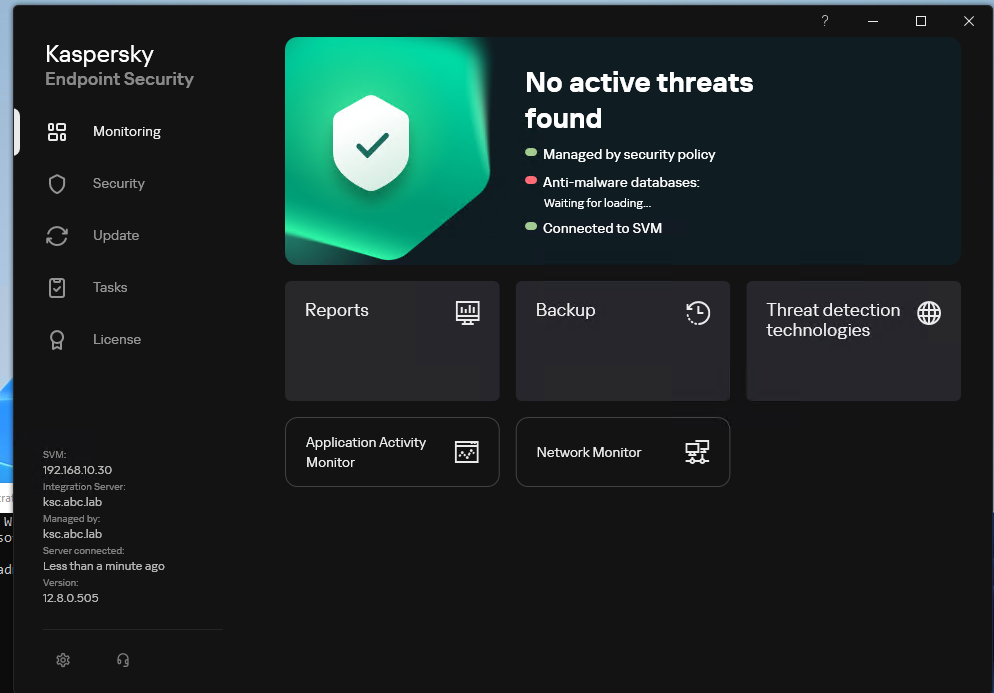Click the Tasks clipboard icon
The image size is (994, 693).
(x=57, y=288)
